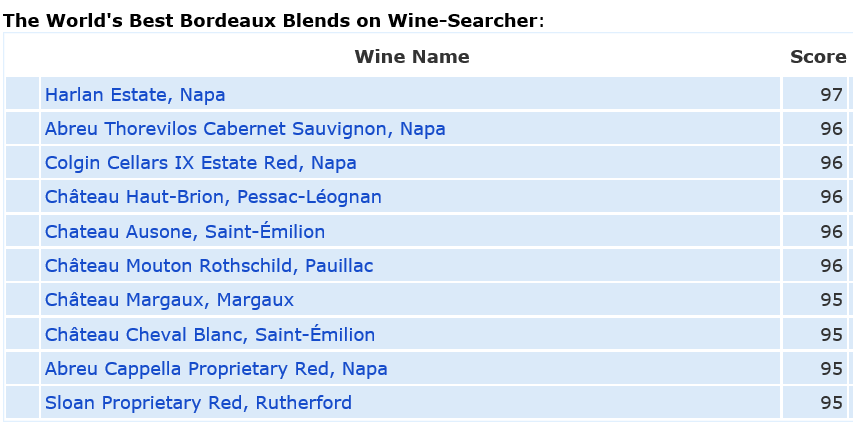Select the 97 score for Harlan Estate
This screenshot has height=426, width=853.
pyautogui.click(x=815, y=94)
